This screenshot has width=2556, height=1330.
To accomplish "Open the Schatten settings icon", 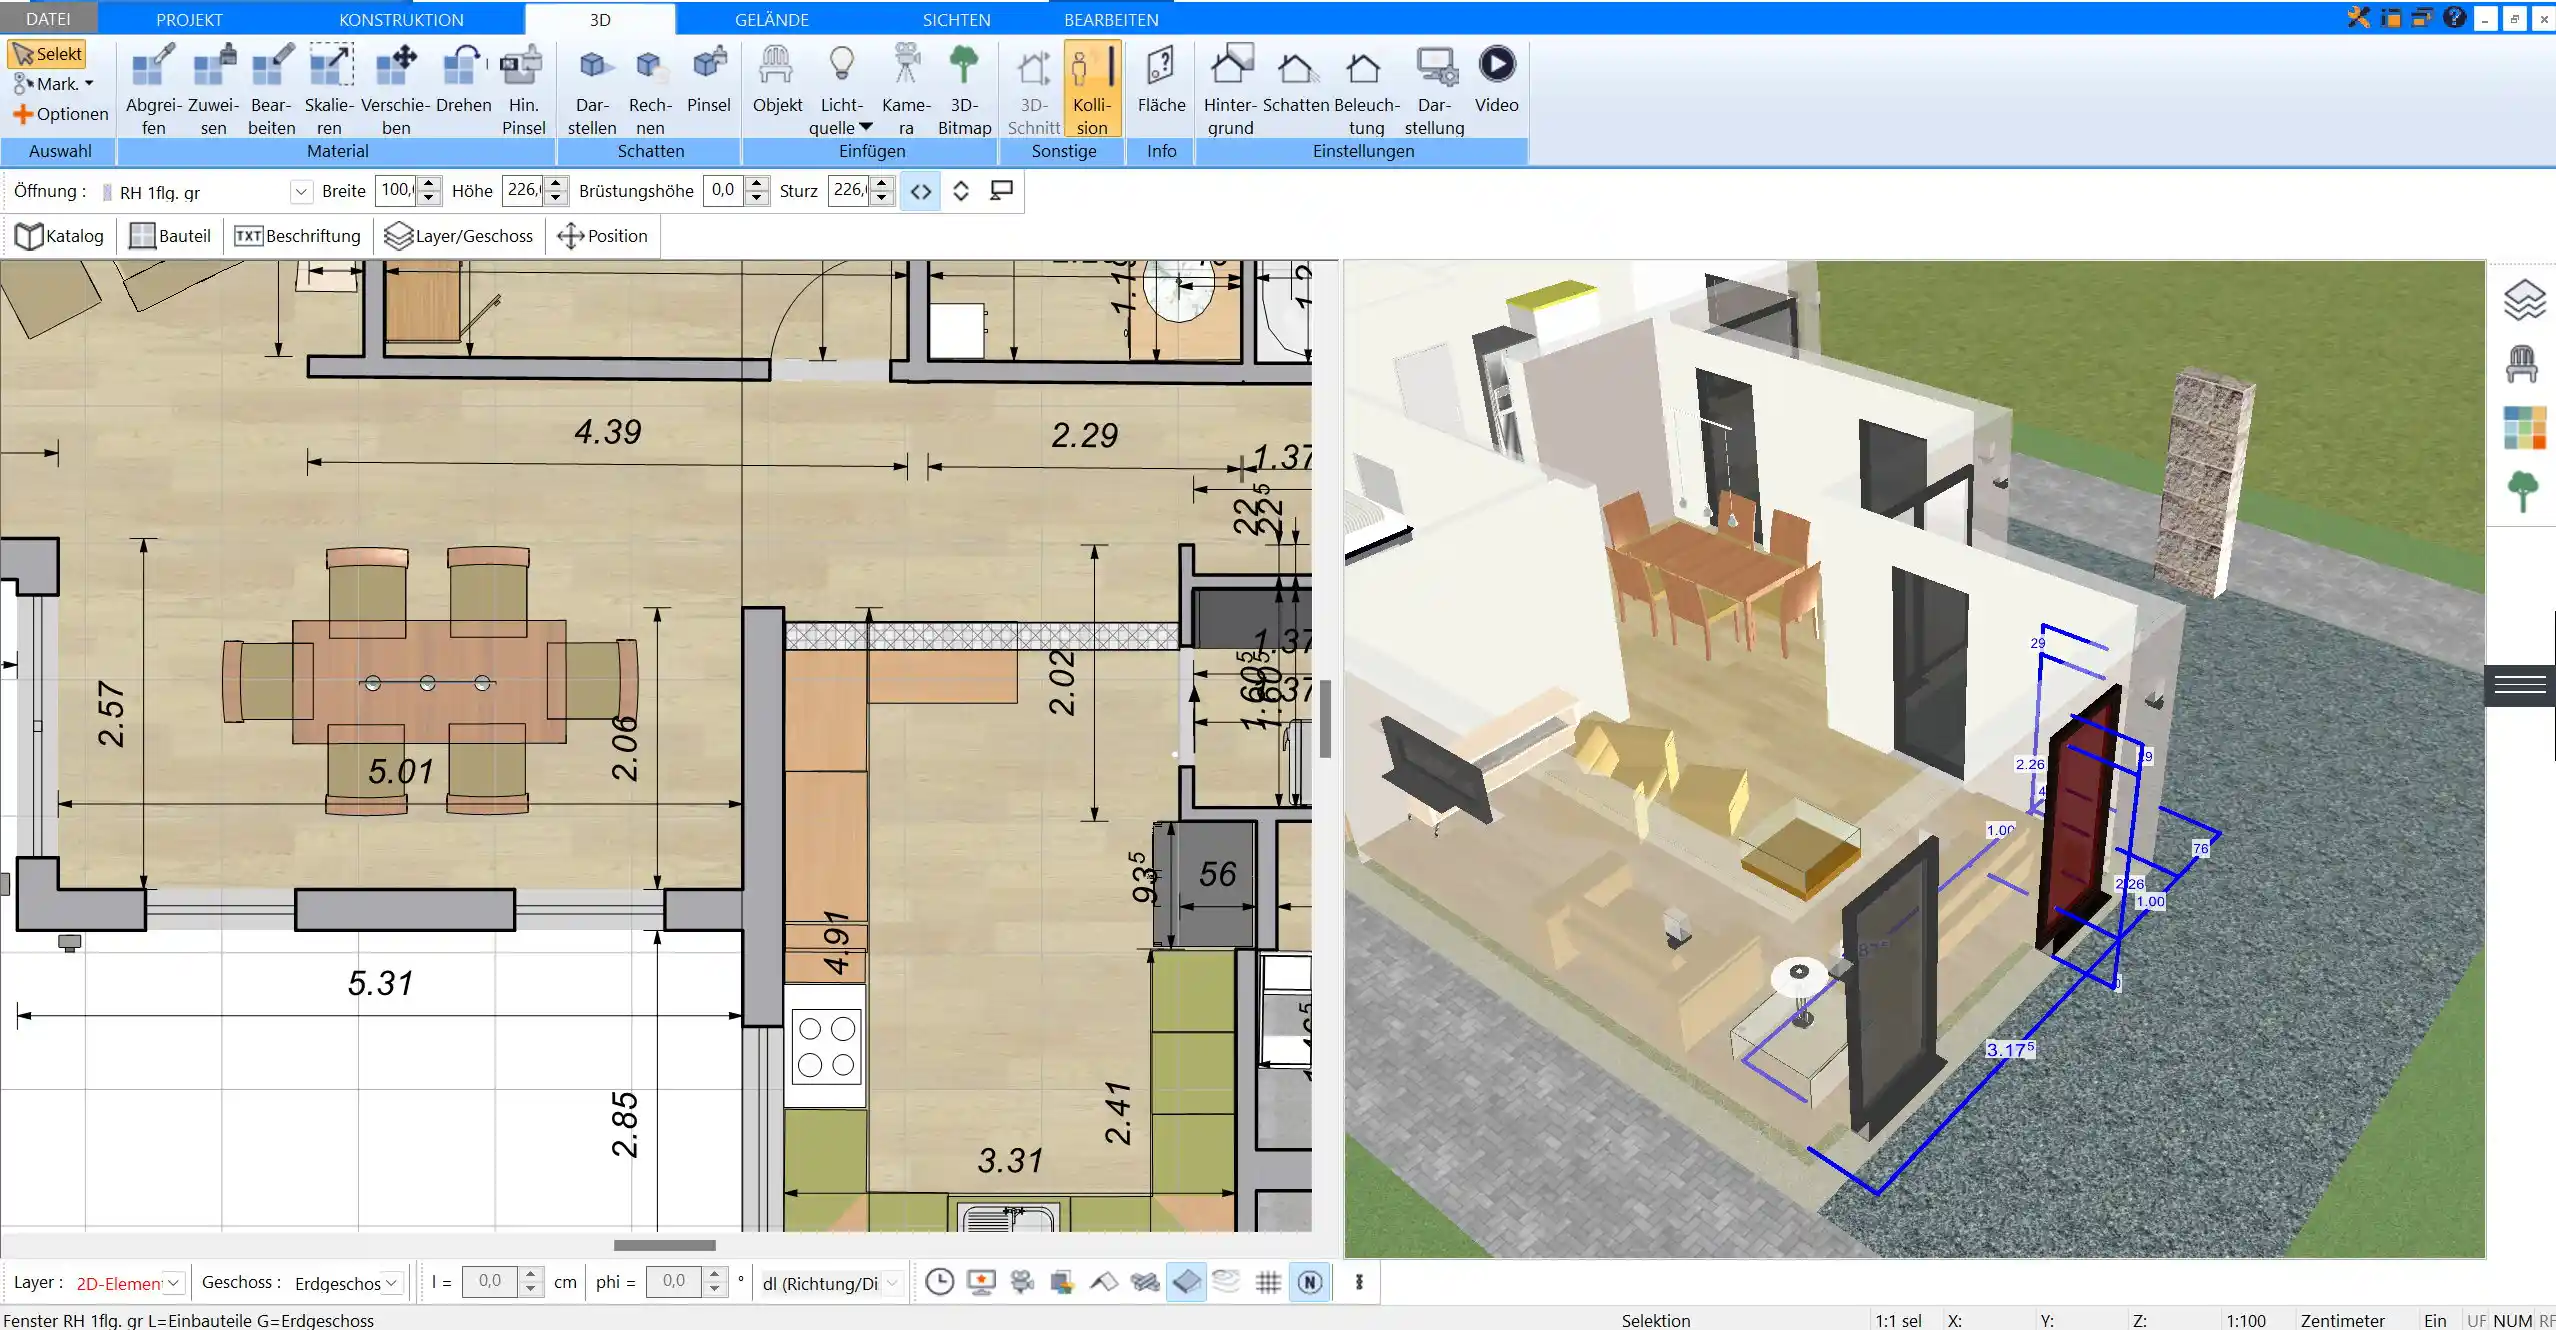I will [x=1296, y=80].
